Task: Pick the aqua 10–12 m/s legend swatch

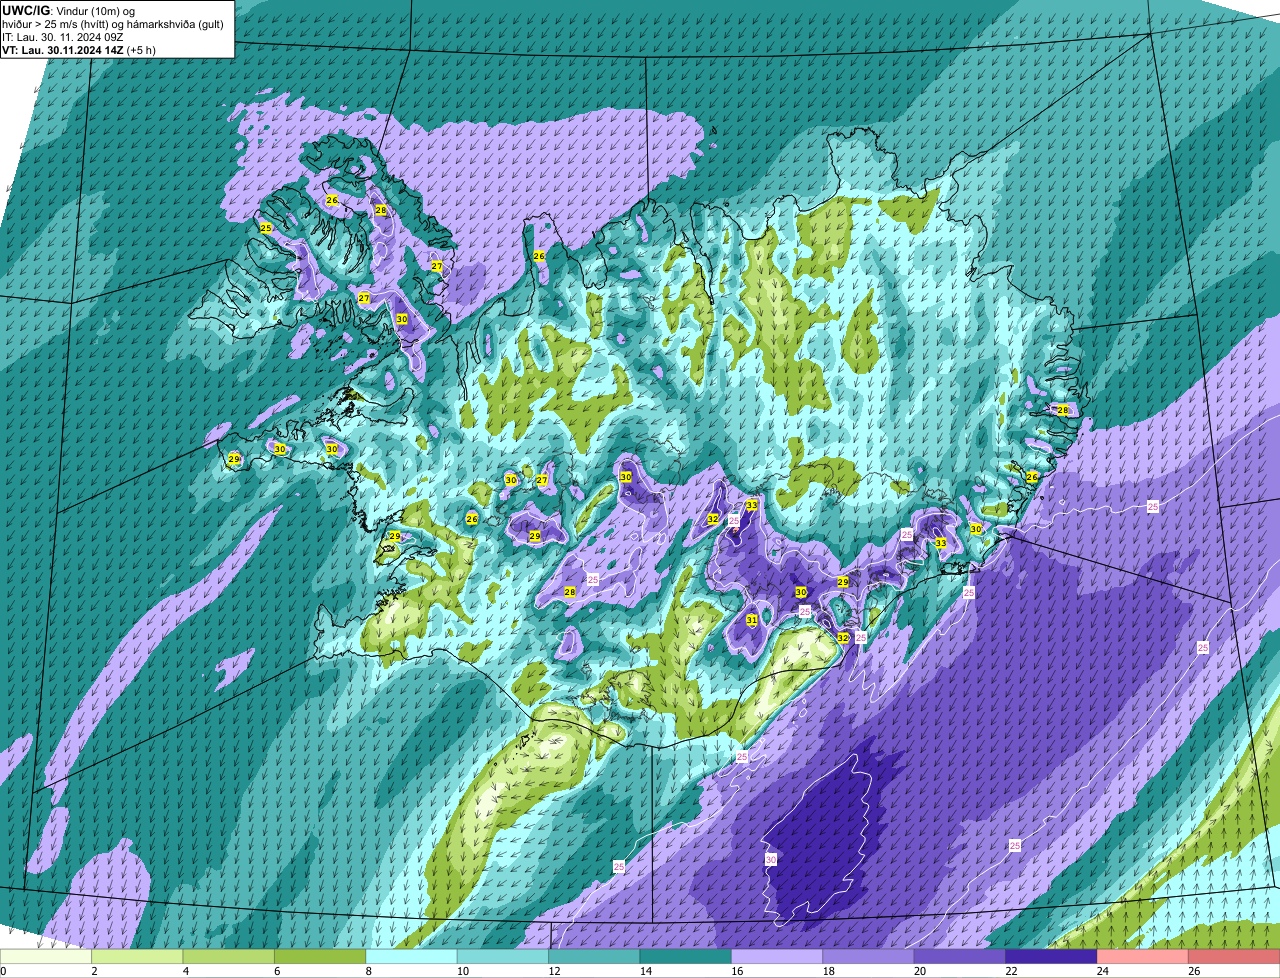Action: click(x=504, y=957)
